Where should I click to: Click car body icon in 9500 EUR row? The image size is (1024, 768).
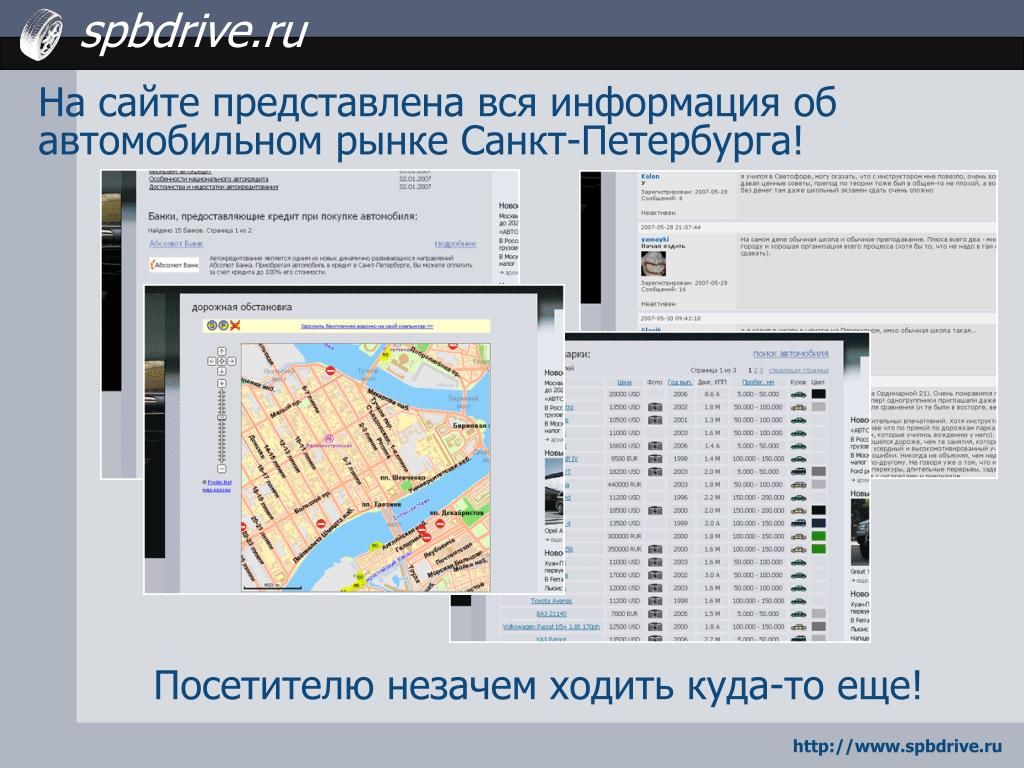click(798, 458)
